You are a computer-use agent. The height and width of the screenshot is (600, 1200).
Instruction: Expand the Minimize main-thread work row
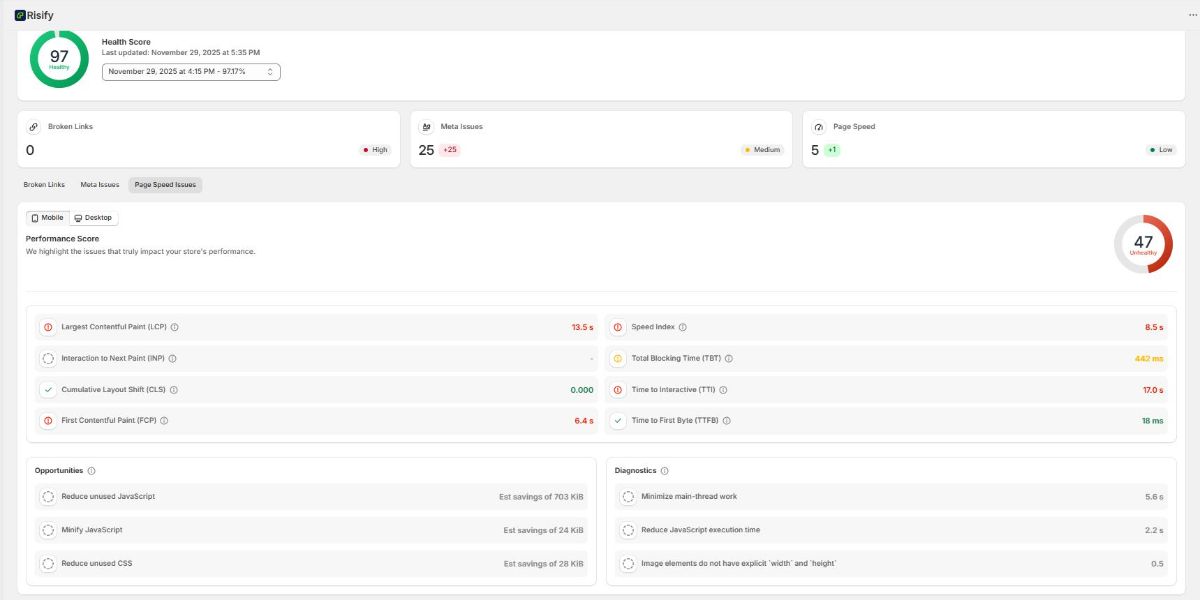[x=890, y=497]
